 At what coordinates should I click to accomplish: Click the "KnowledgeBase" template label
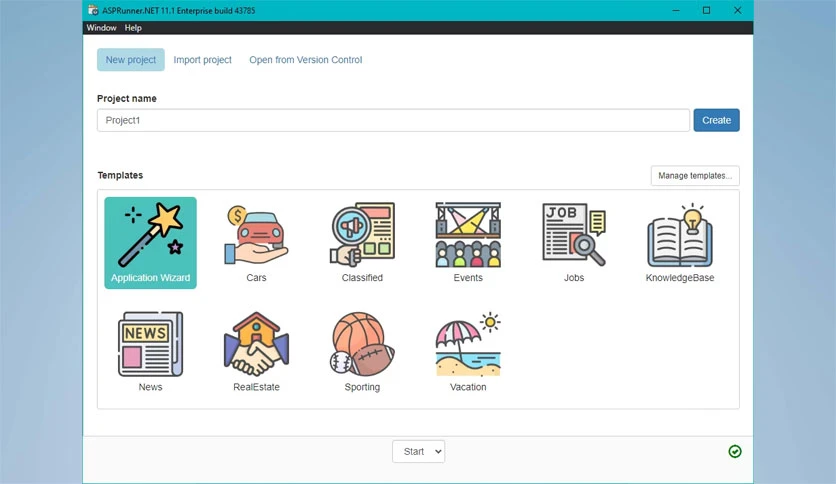coord(680,278)
